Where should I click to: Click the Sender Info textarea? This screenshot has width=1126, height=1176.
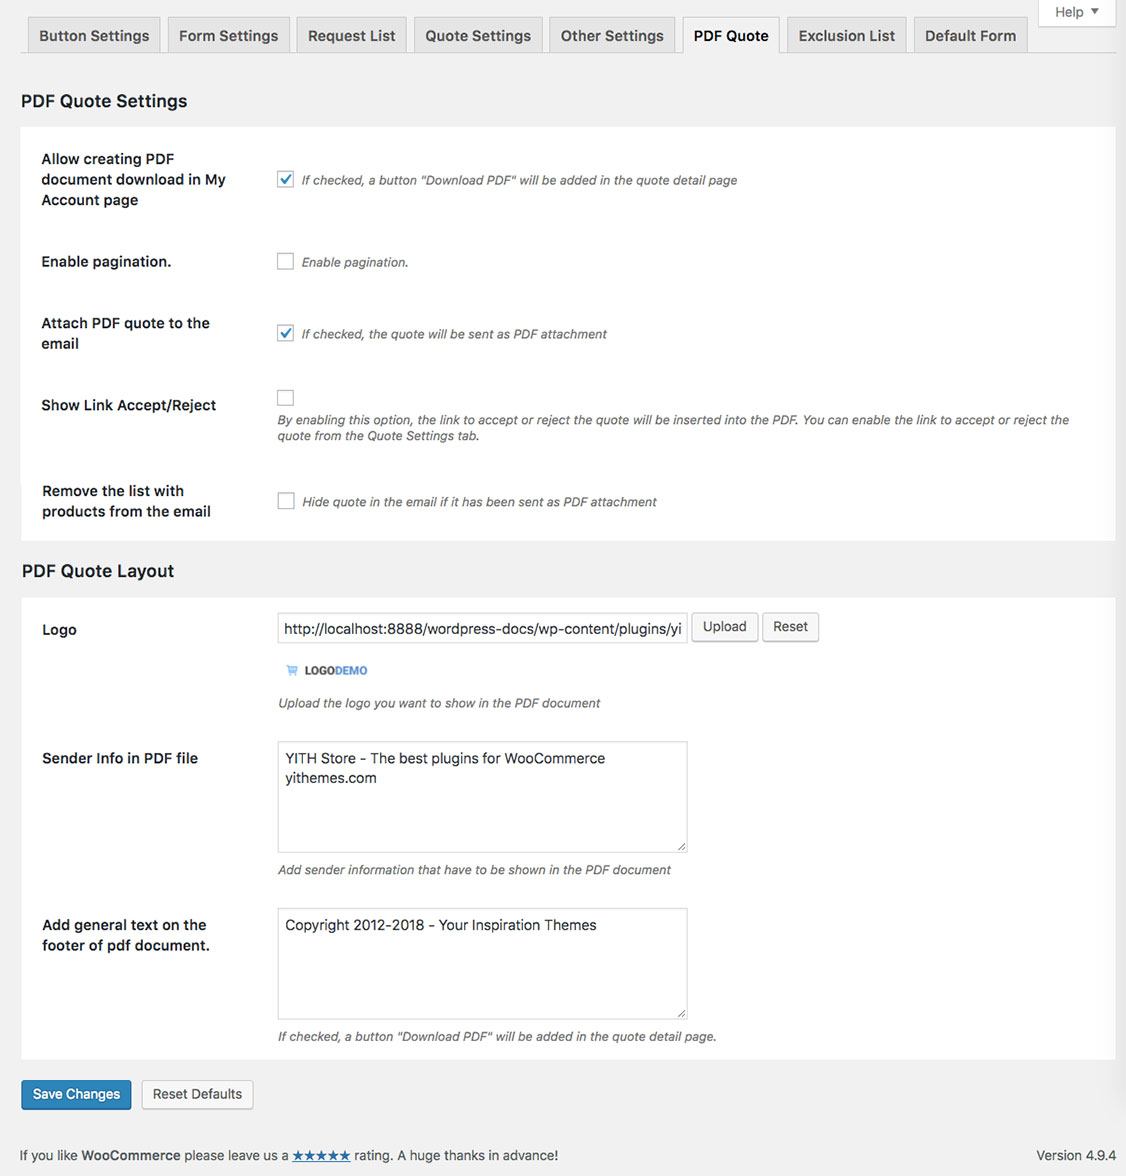[x=482, y=796]
